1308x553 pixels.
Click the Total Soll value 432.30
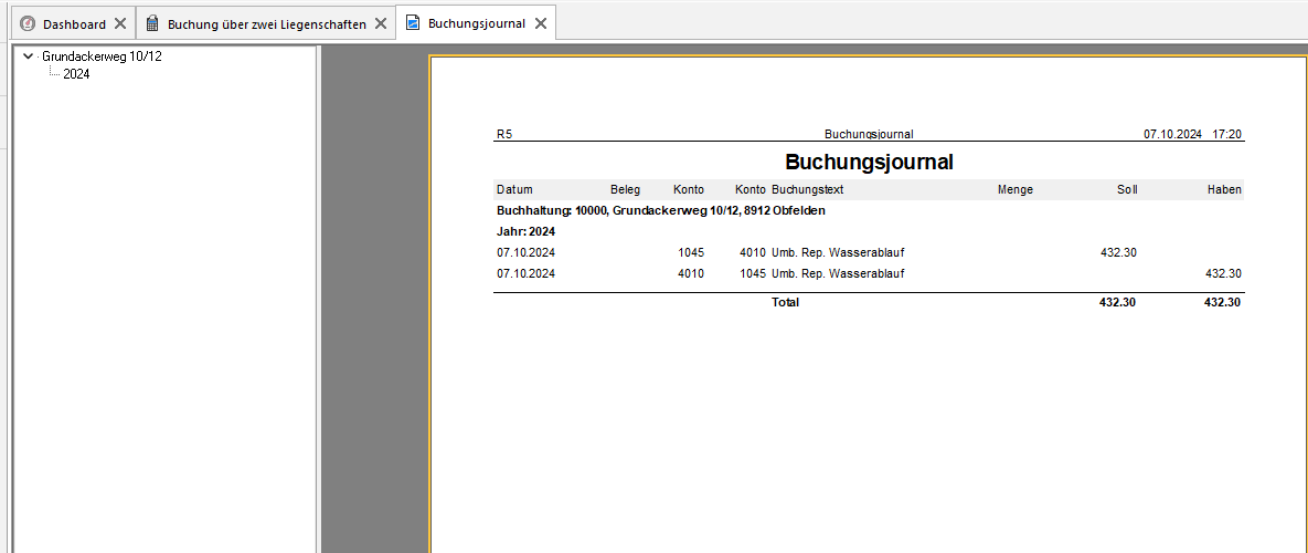pos(1118,302)
